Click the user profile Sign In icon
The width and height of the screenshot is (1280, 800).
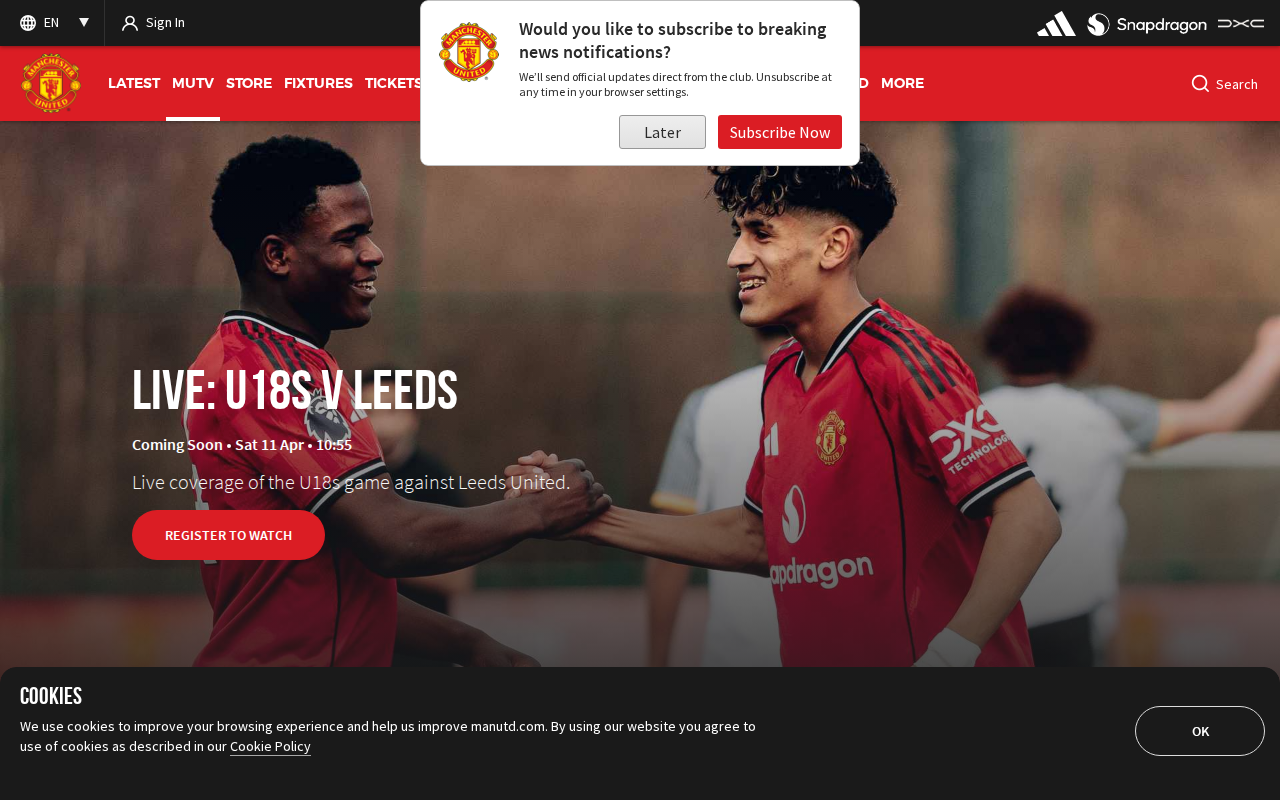coord(130,23)
